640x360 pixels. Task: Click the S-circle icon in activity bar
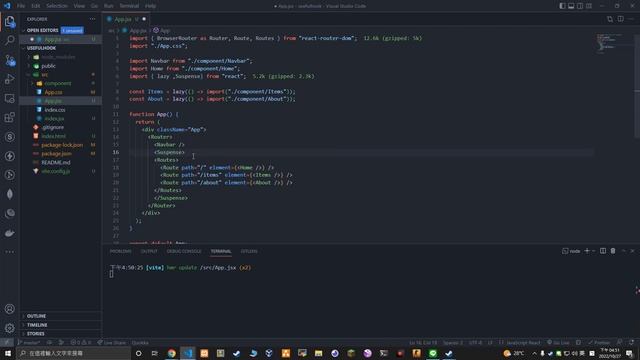pos(10,137)
